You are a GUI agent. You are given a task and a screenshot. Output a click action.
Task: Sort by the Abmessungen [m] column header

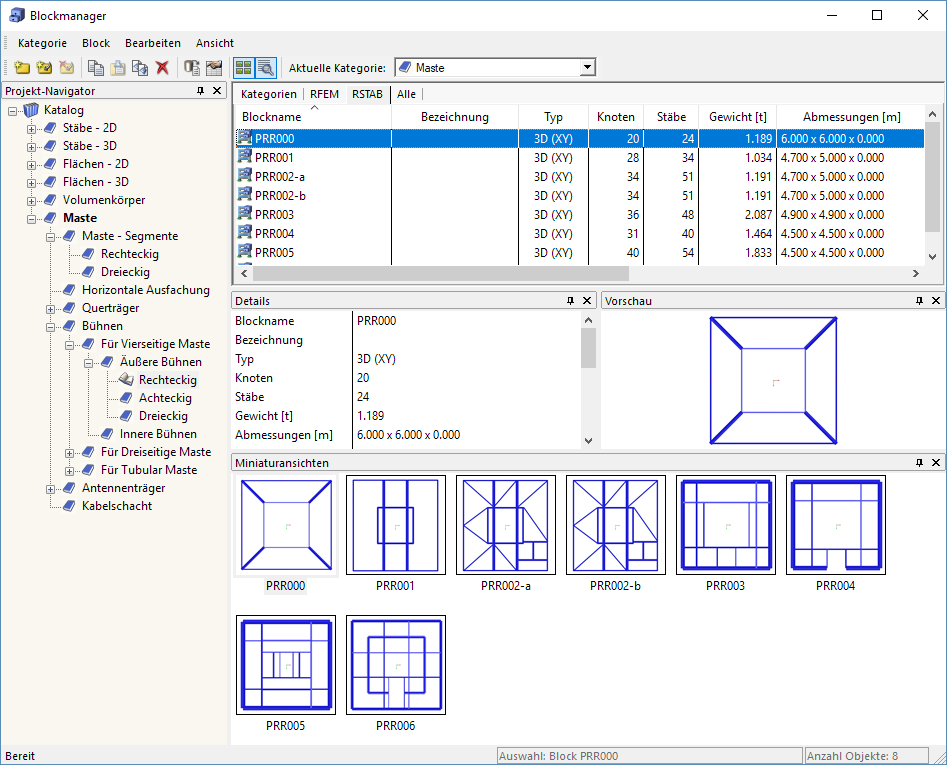pos(851,117)
